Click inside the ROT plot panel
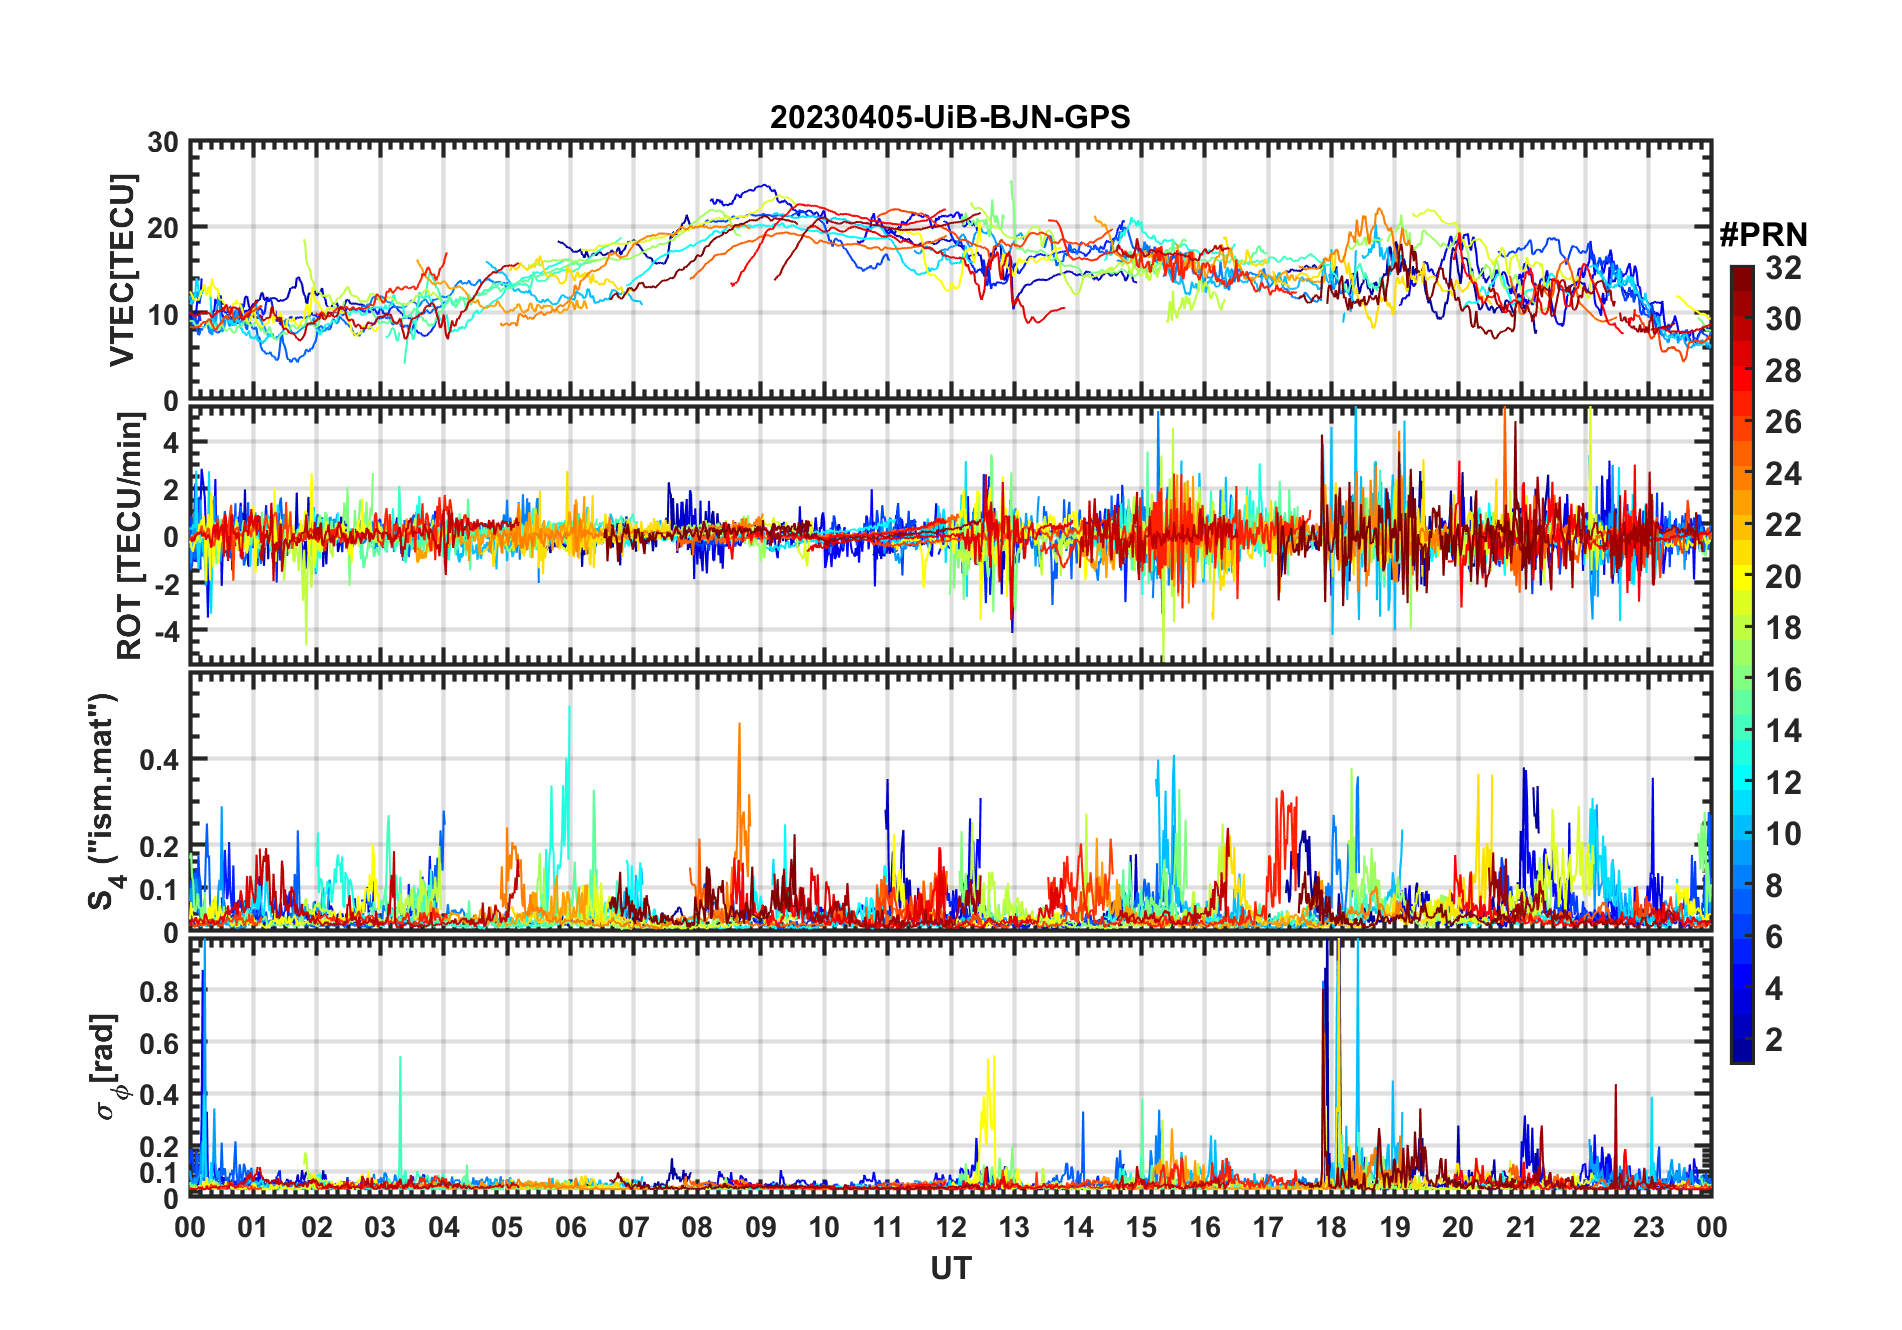 pyautogui.click(x=950, y=534)
